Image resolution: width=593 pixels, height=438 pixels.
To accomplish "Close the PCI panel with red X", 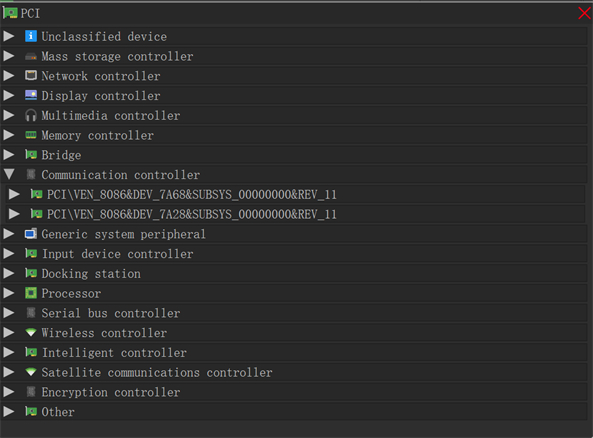I will click(584, 13).
